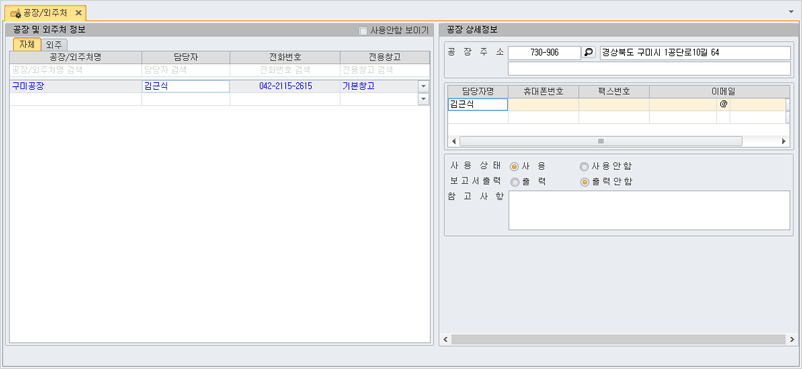
Task: Select the 구미공장 cell
Action: [75, 86]
